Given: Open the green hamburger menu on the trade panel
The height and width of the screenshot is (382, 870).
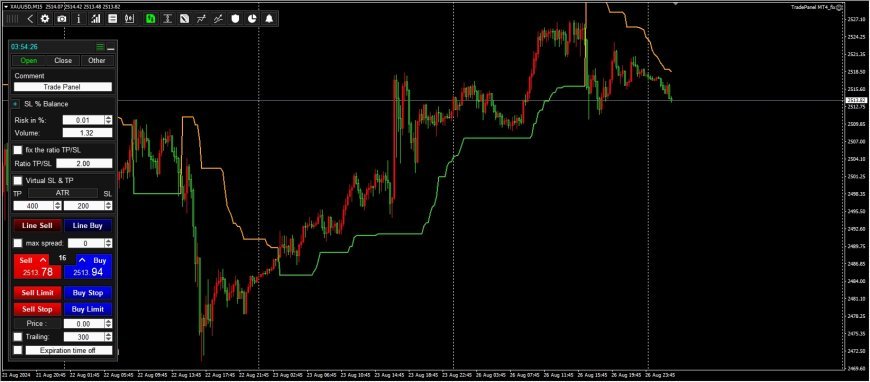Looking at the screenshot, I should click(100, 47).
